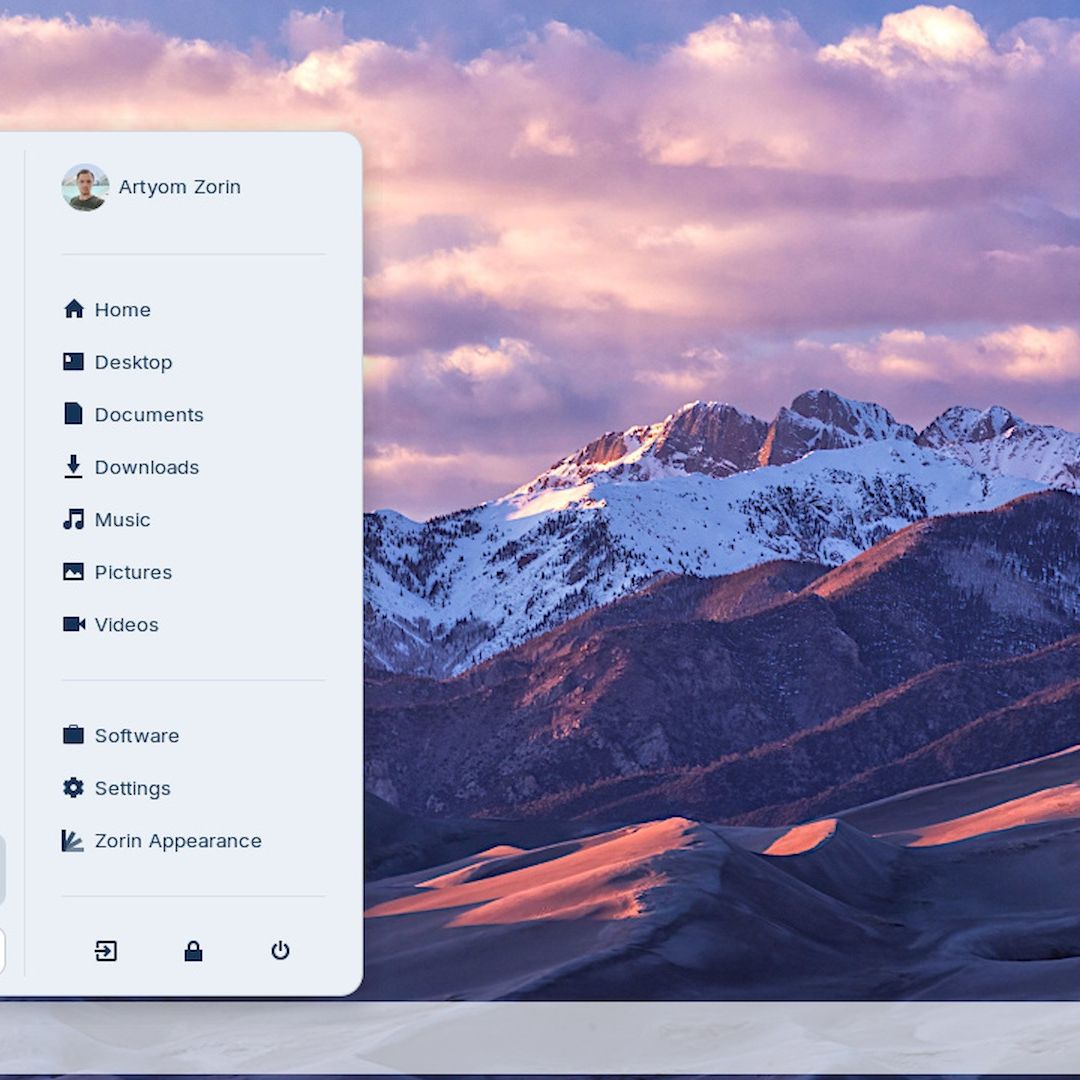
Task: Click the Artyom Zorin profile picture
Action: (x=85, y=187)
